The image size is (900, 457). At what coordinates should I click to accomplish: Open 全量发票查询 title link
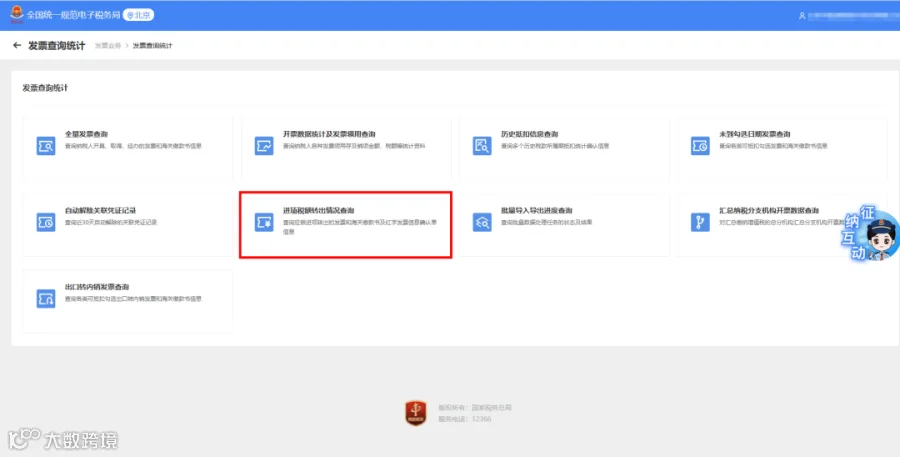click(x=86, y=134)
